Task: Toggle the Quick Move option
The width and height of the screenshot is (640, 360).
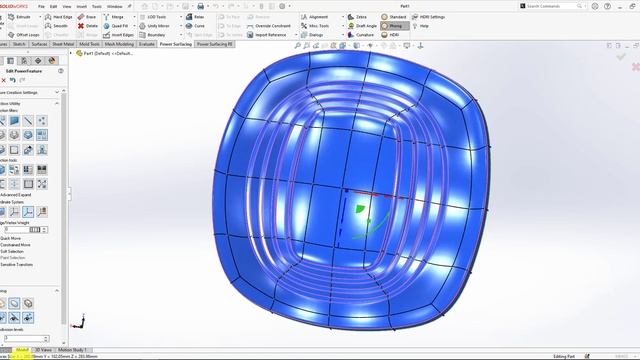Action: (10, 238)
